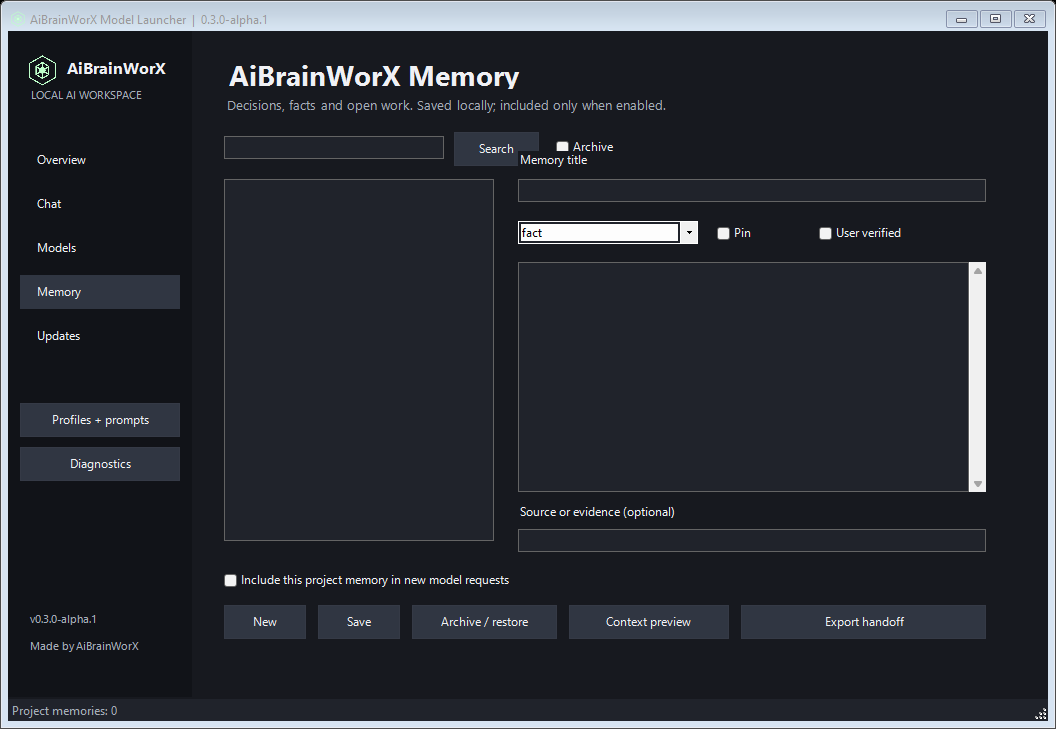1056x729 pixels.
Task: Go to the Chat section
Action: (100, 203)
